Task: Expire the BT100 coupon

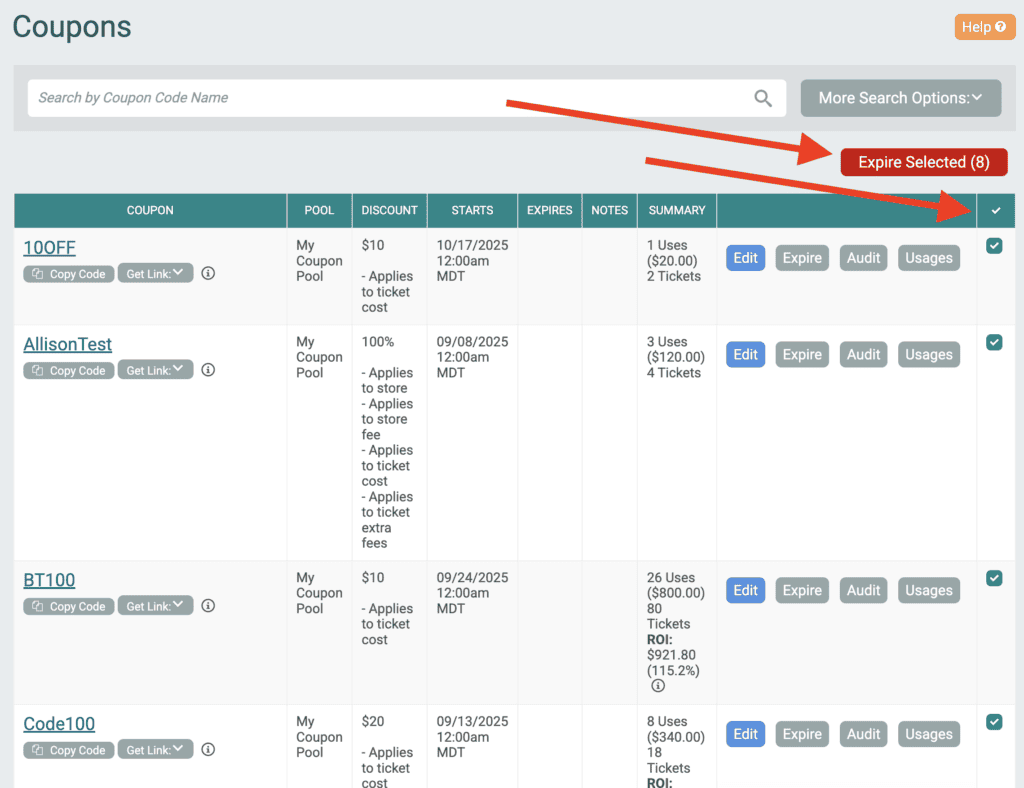Action: coord(802,590)
